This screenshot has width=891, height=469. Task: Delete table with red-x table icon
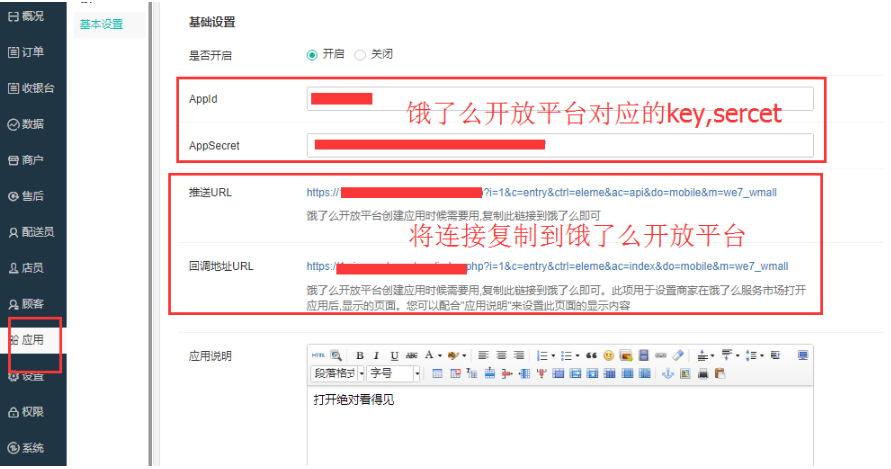pos(455,373)
